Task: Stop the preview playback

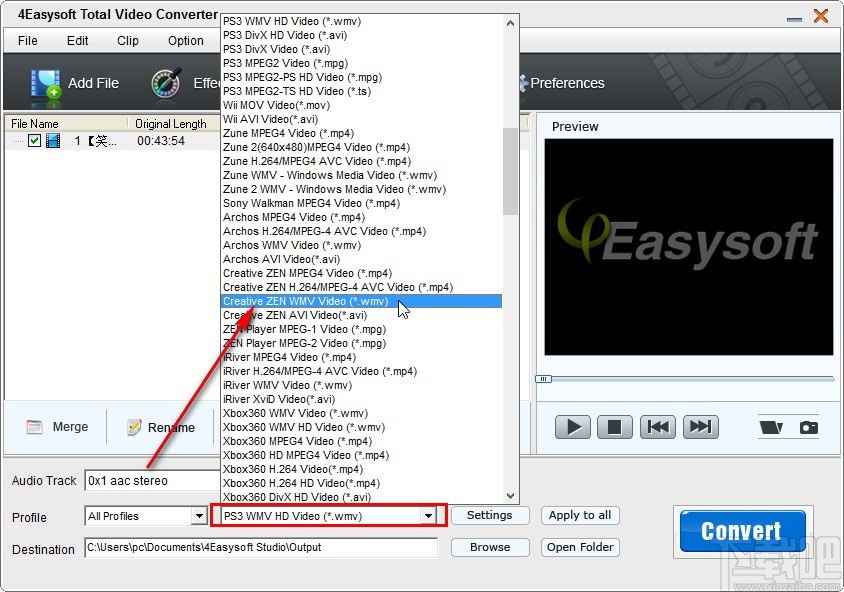Action: [614, 427]
